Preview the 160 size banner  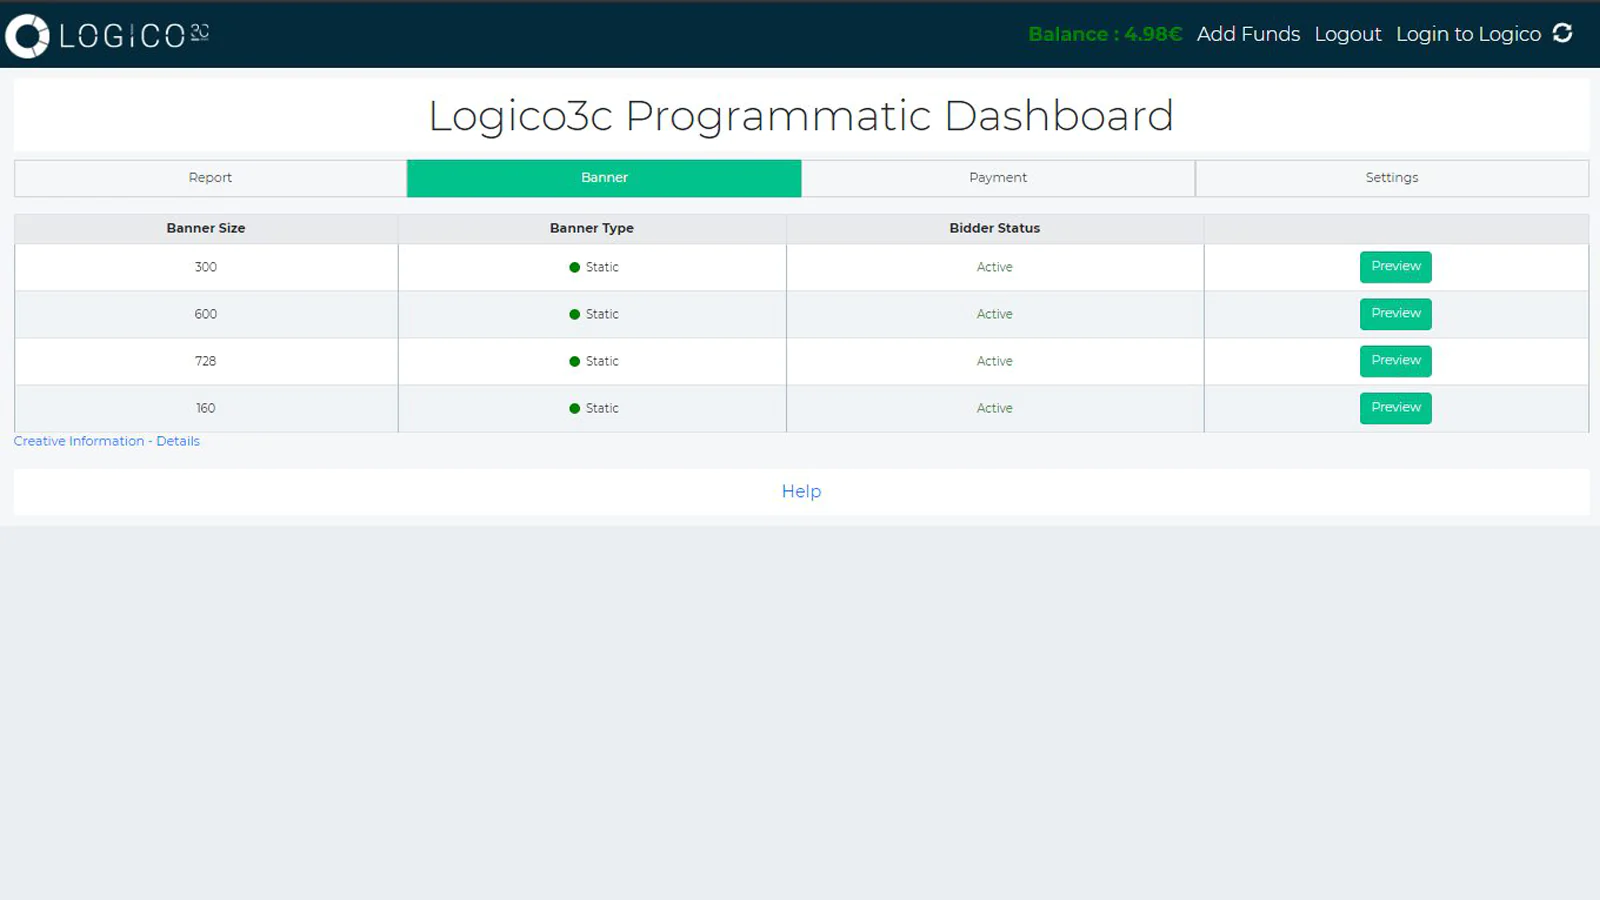point(1396,408)
